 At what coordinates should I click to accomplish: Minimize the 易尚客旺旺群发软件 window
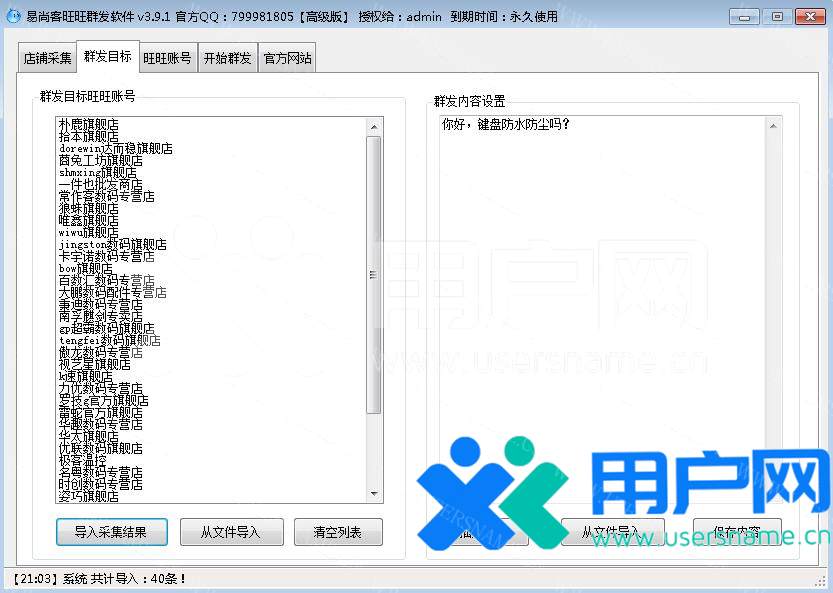coord(745,17)
